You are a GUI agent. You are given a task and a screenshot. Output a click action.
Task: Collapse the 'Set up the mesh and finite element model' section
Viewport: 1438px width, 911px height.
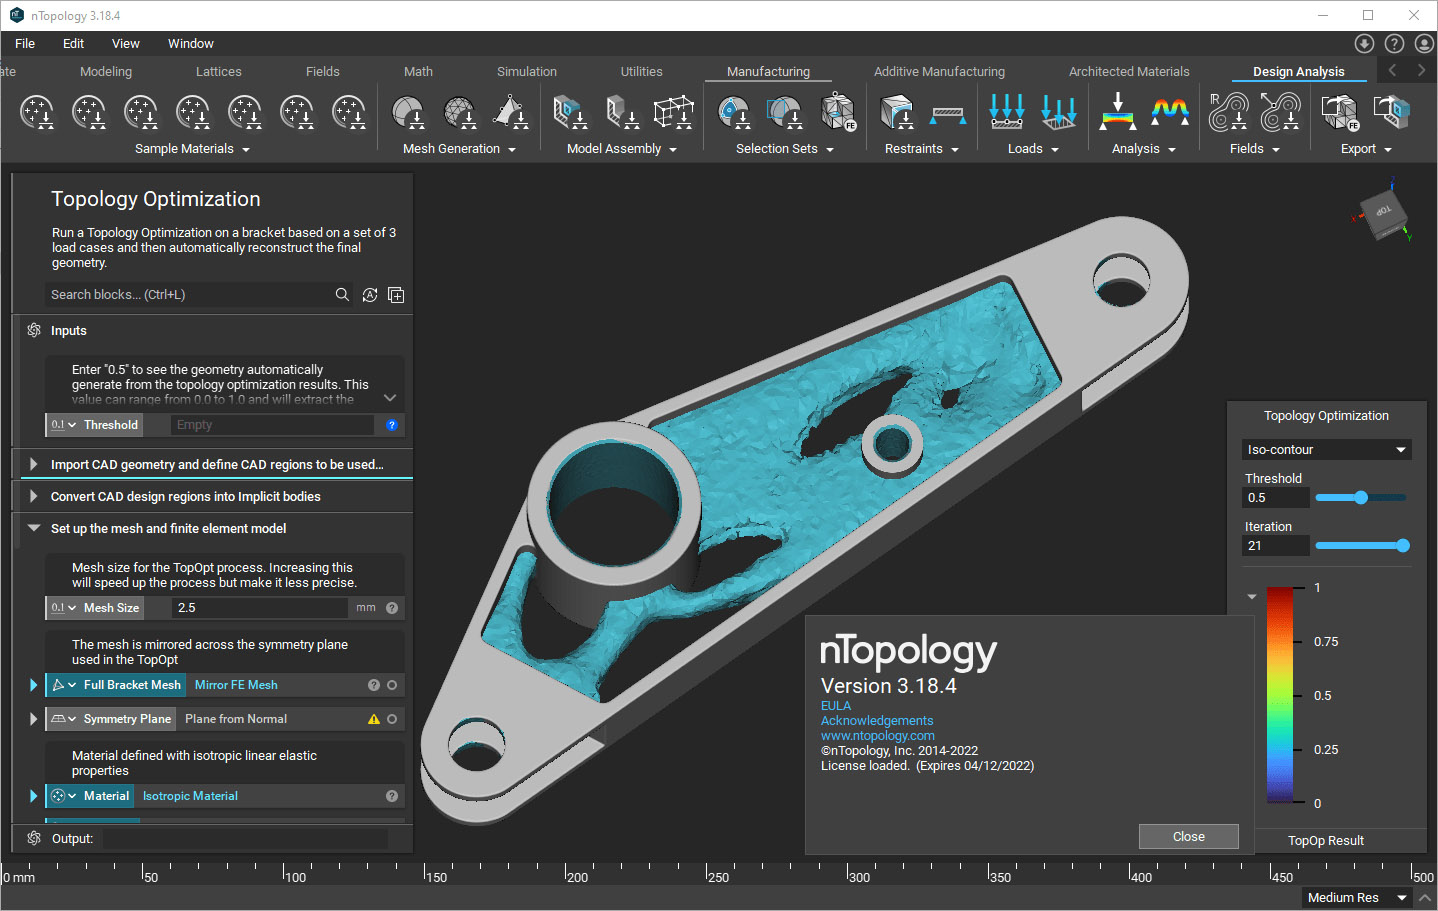point(32,528)
